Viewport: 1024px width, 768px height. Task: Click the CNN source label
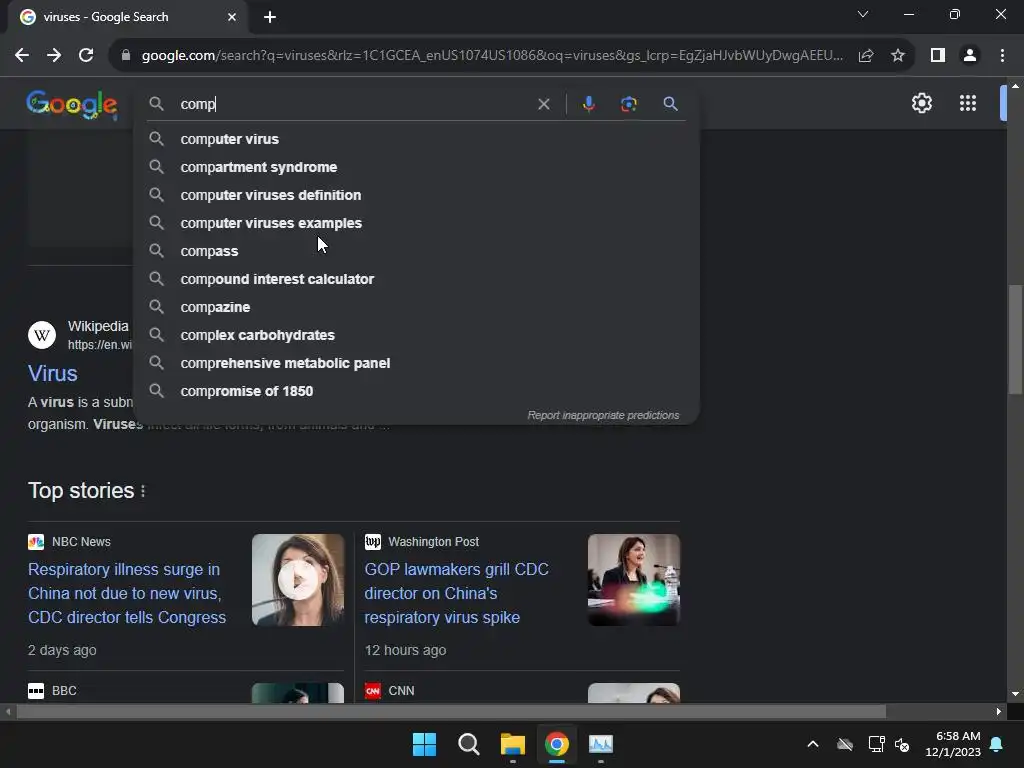[x=401, y=691]
